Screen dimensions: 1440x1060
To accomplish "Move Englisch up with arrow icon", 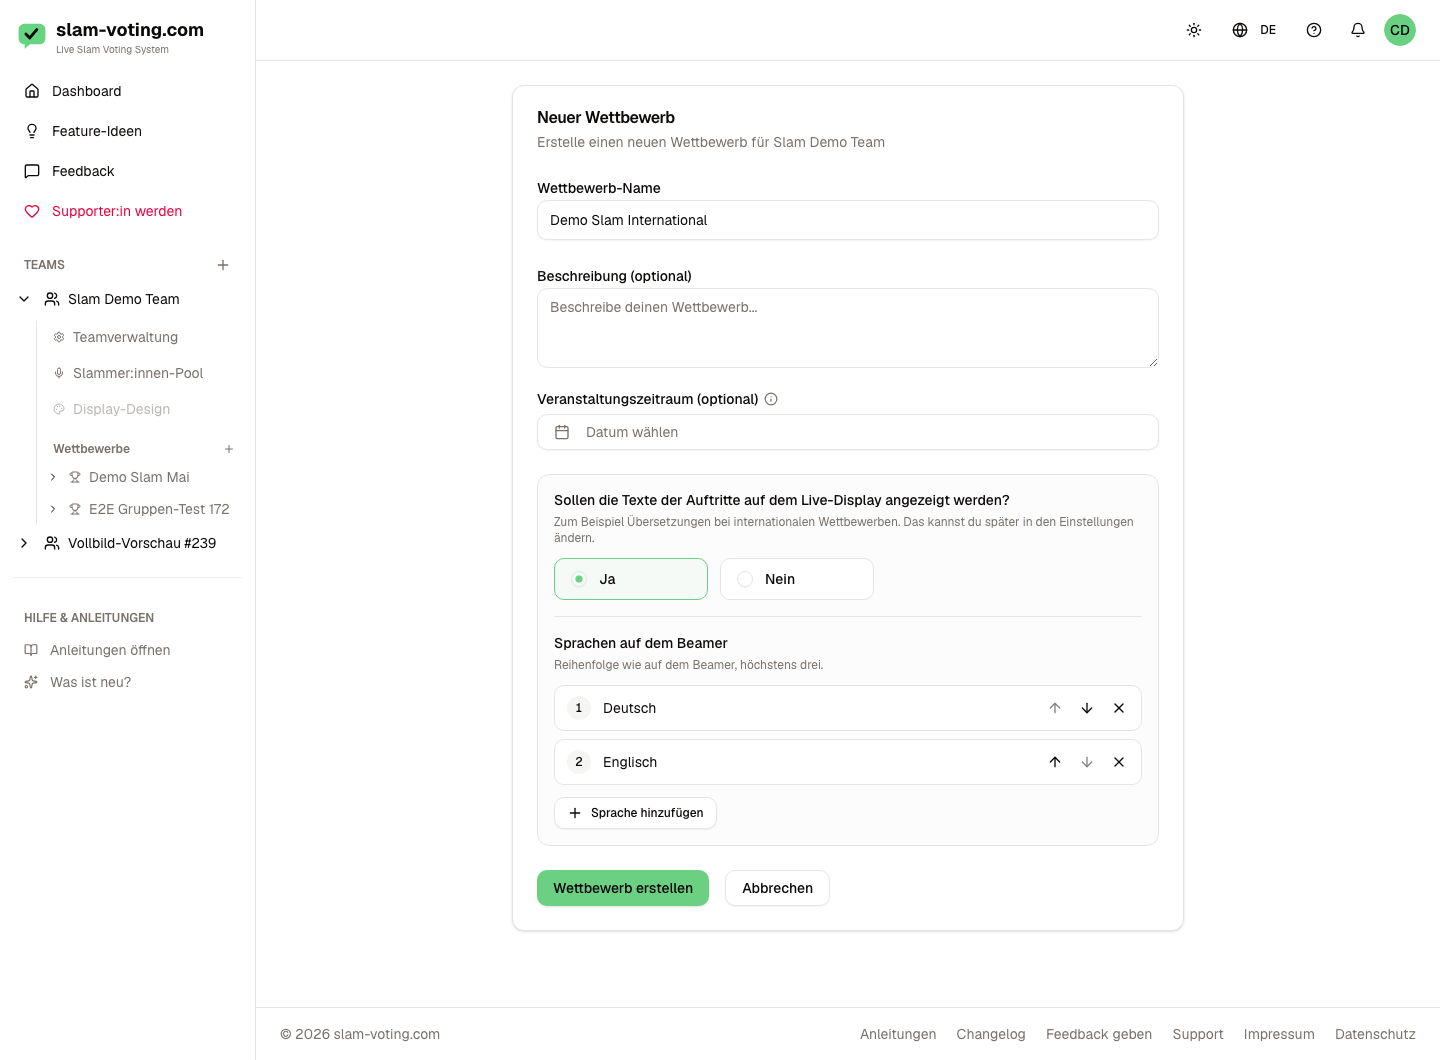I will [x=1055, y=762].
